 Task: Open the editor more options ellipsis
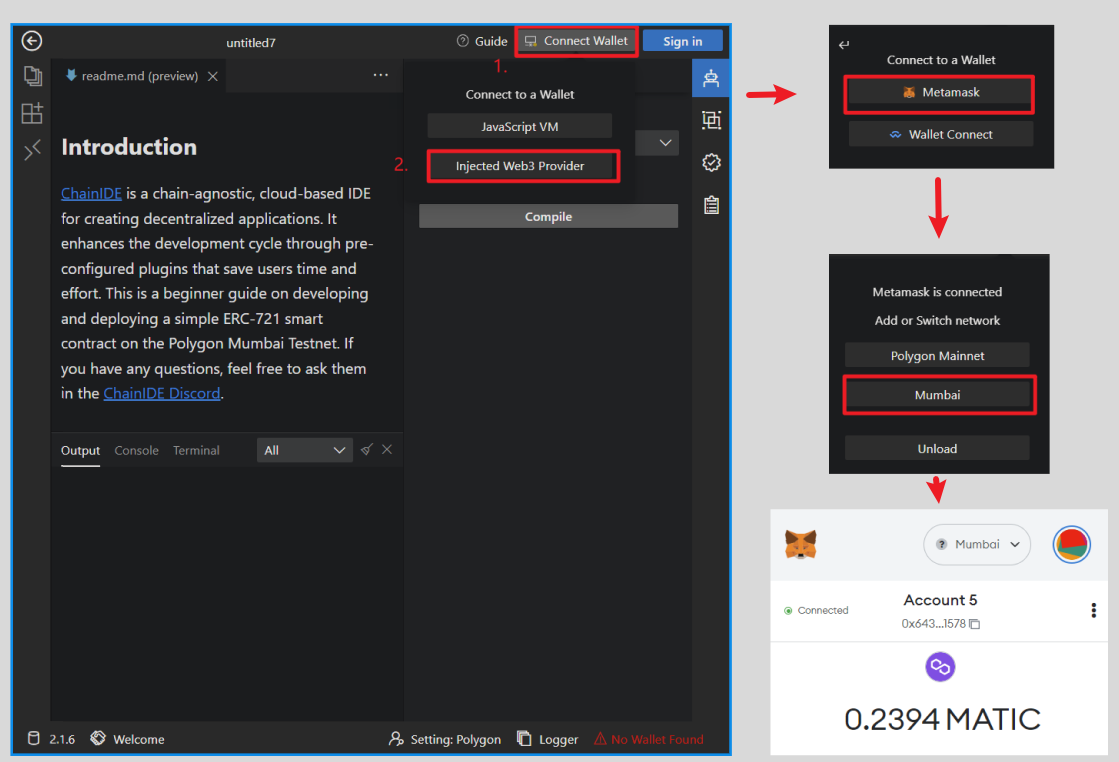point(380,75)
